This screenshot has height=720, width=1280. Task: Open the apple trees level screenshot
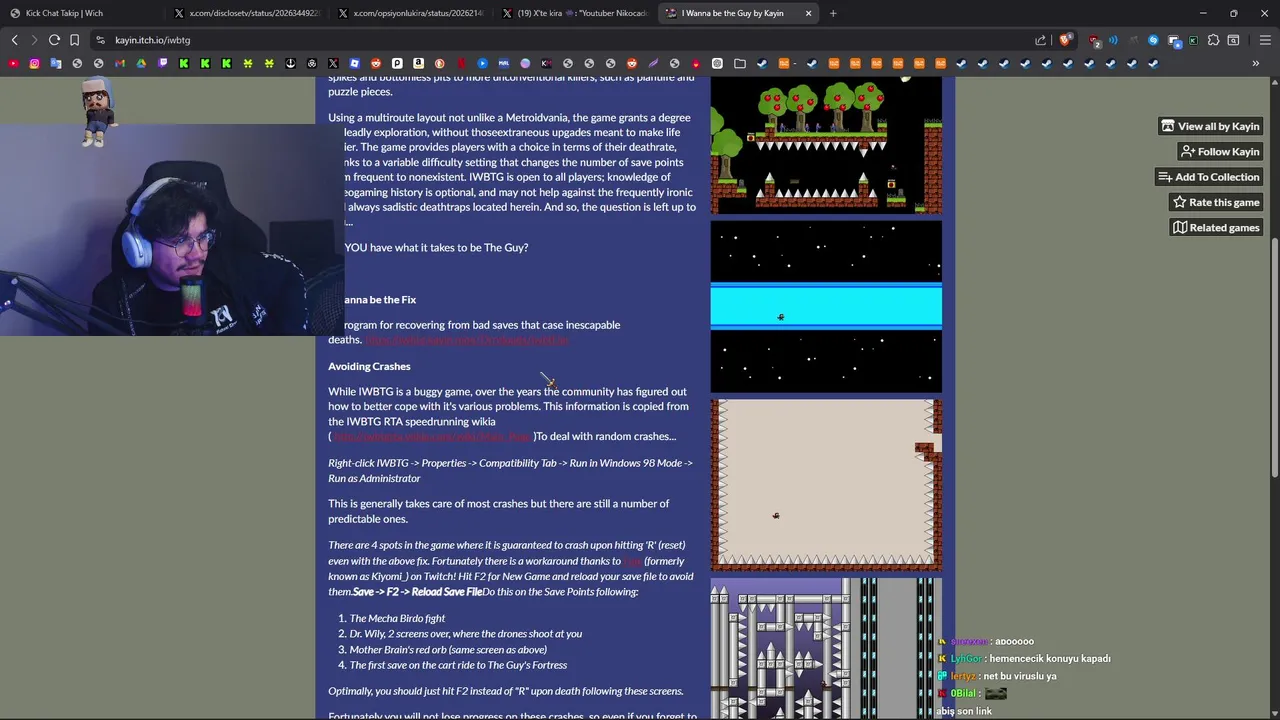pyautogui.click(x=826, y=146)
